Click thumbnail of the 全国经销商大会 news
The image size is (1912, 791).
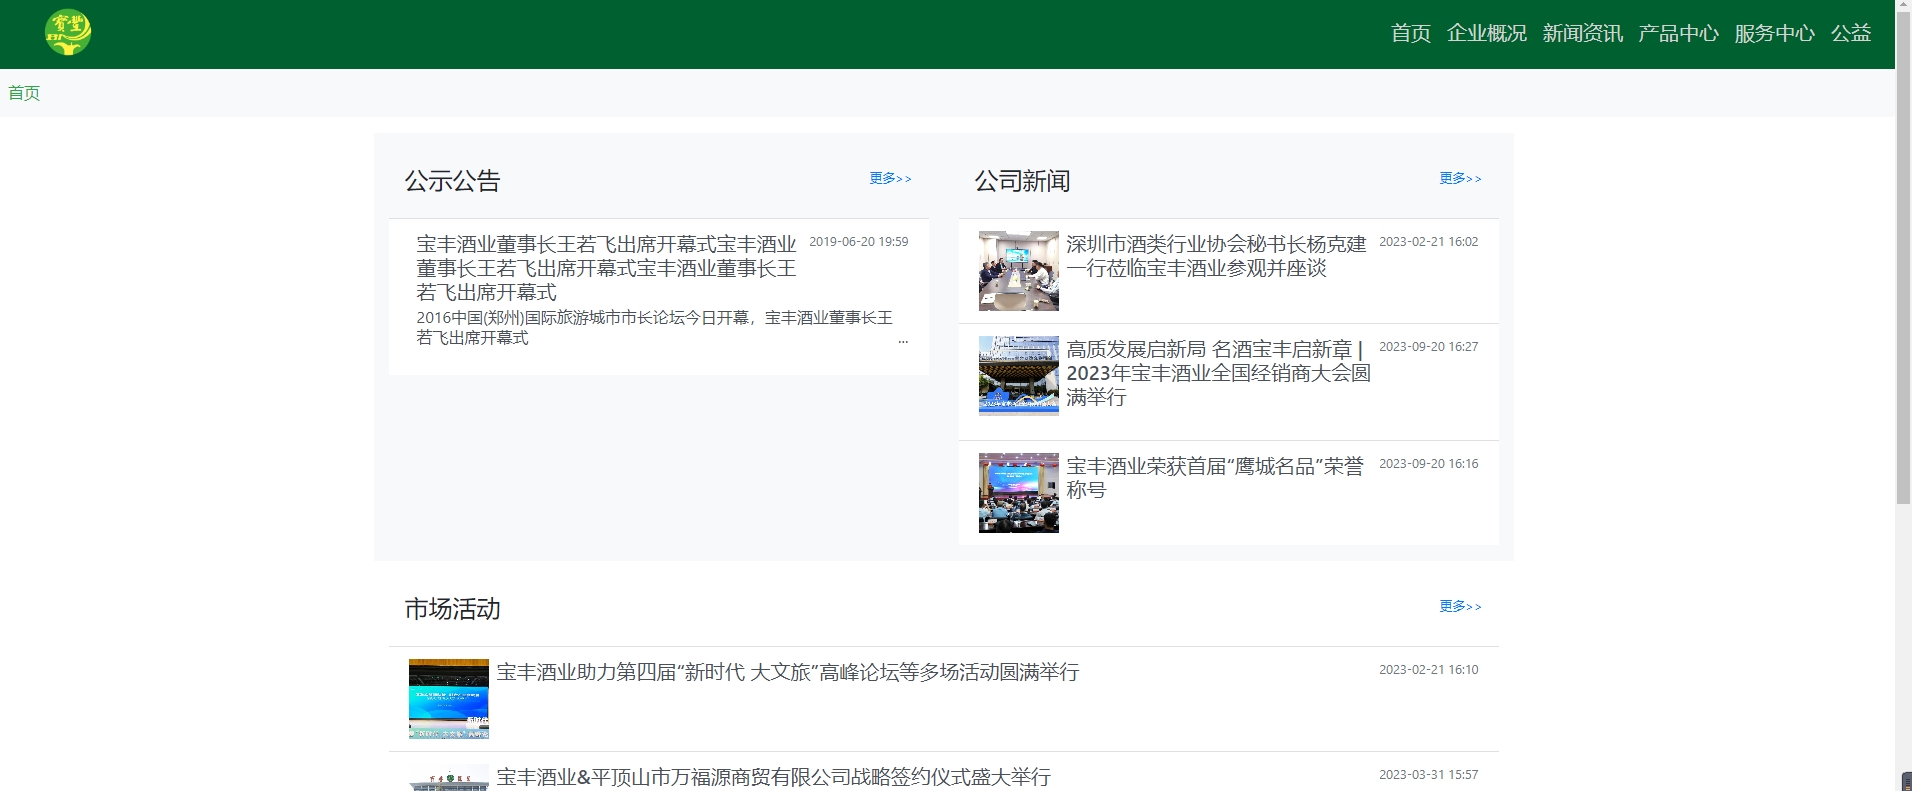tap(1018, 376)
